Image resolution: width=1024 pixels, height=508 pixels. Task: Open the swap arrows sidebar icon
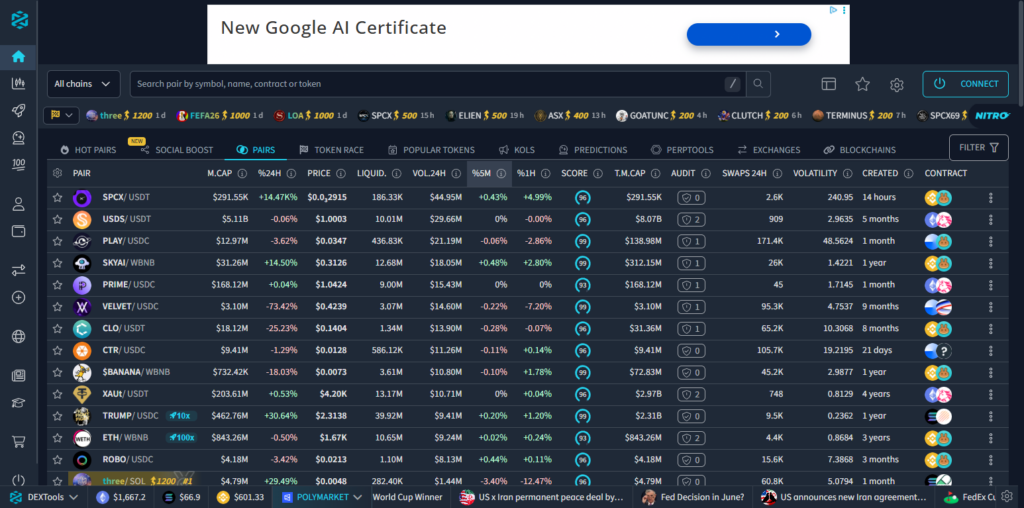(18, 270)
